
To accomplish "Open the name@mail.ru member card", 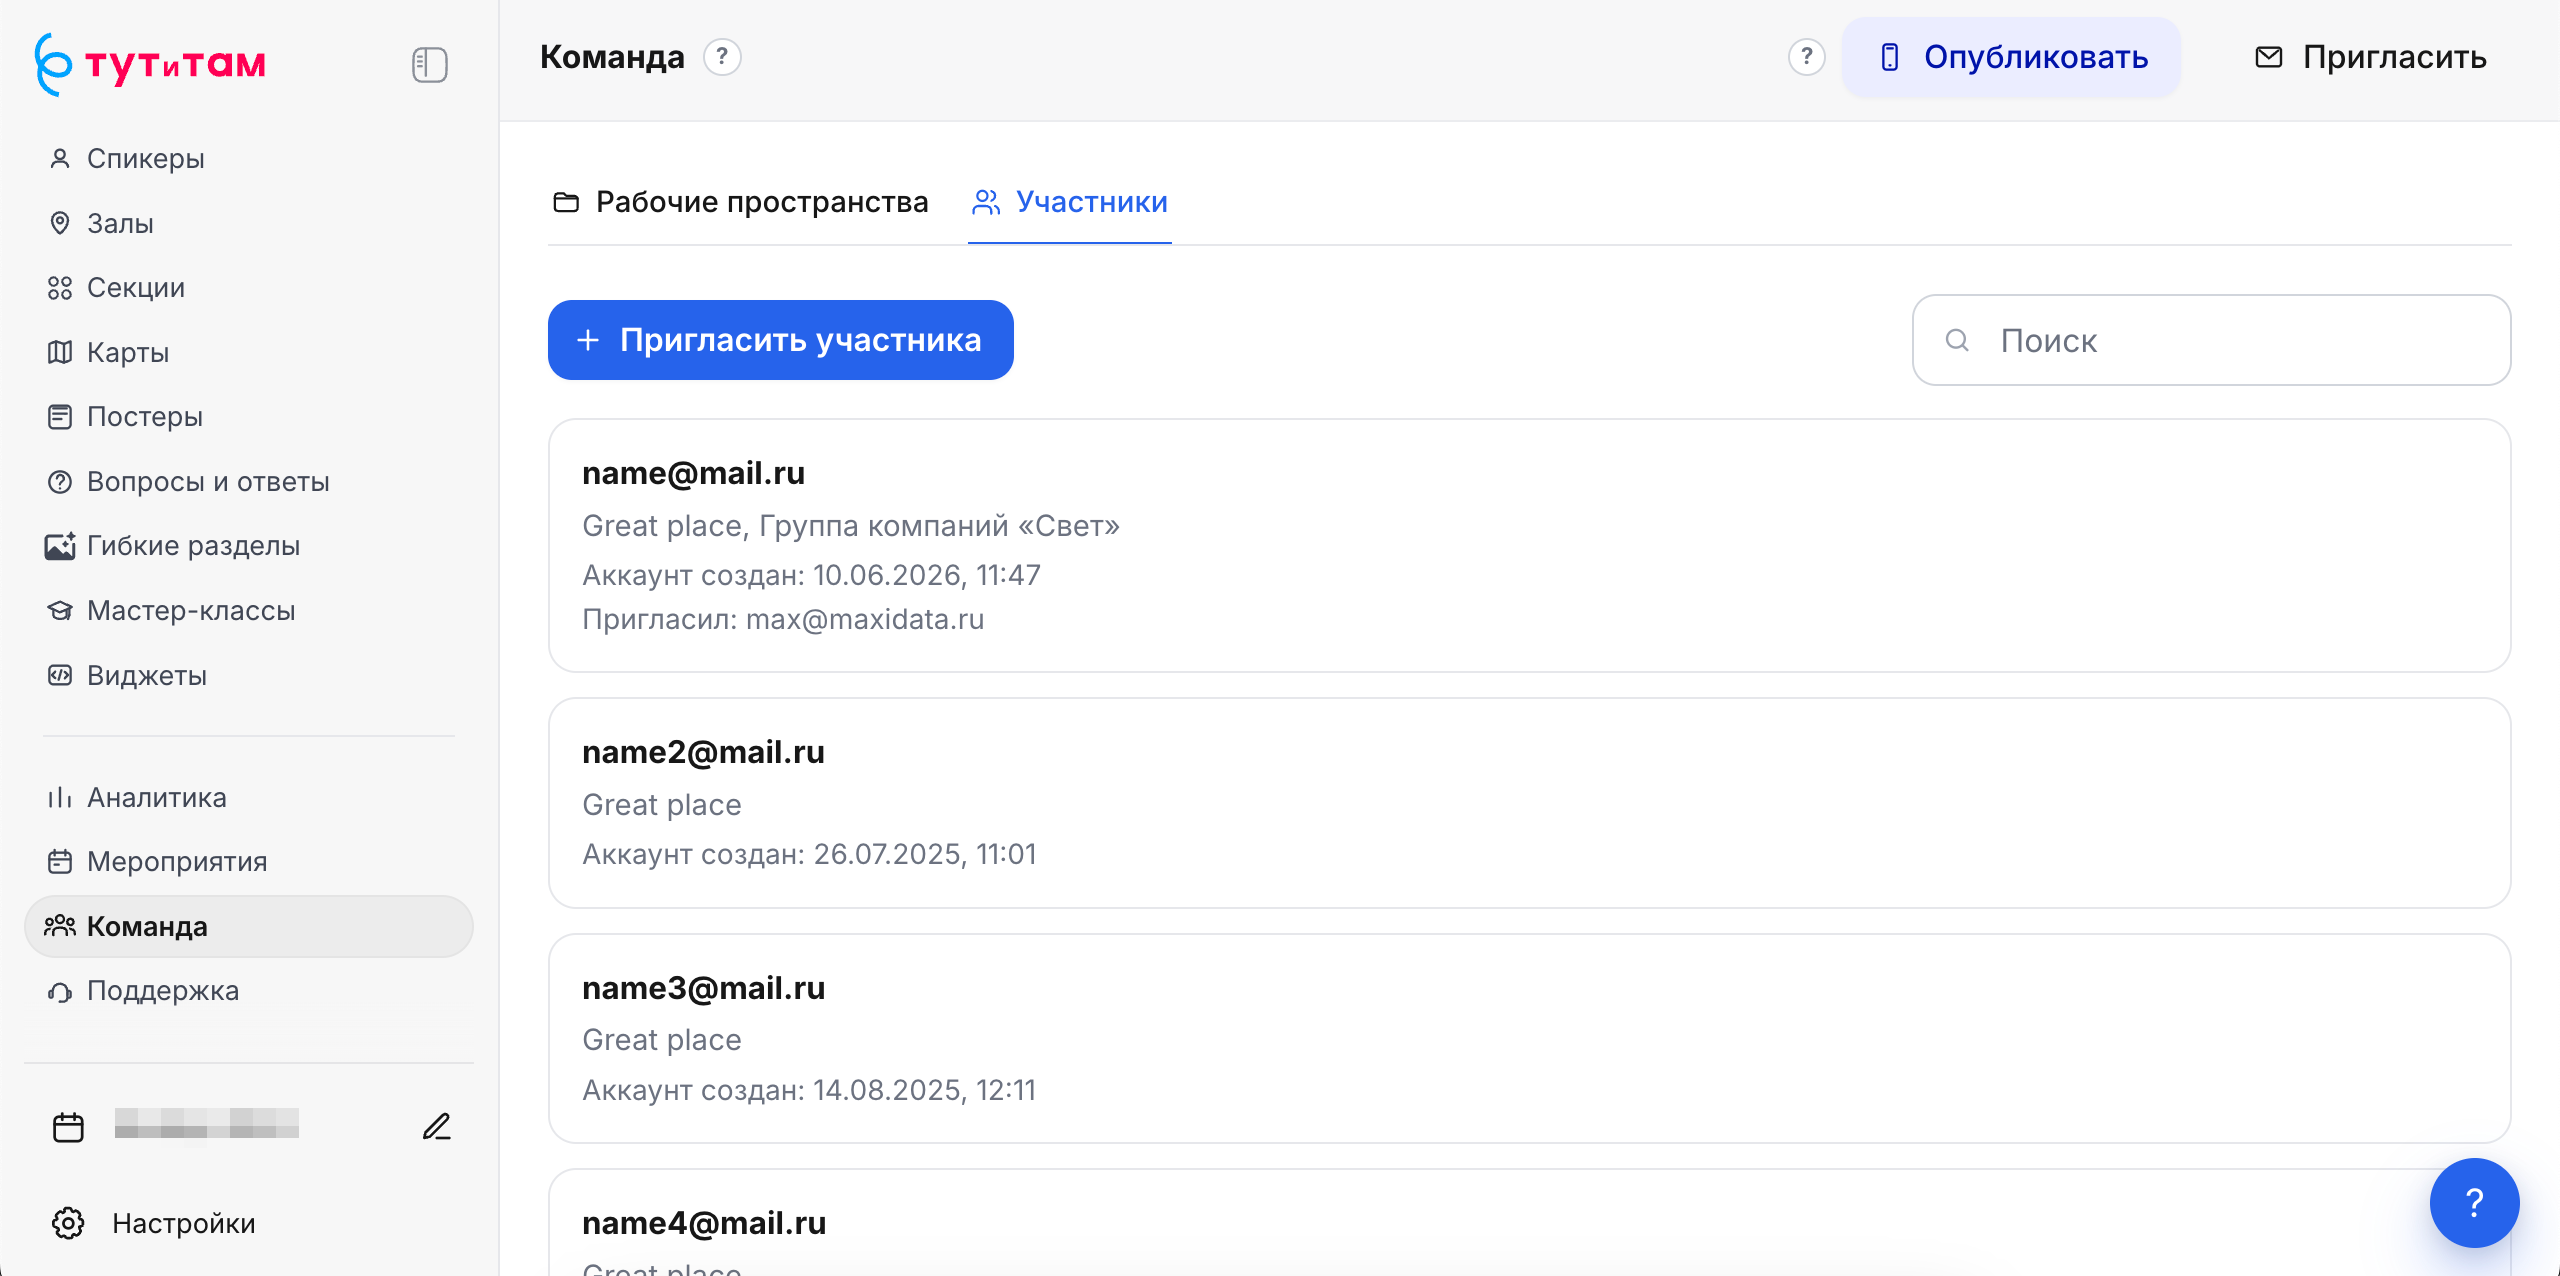I will (x=1529, y=545).
